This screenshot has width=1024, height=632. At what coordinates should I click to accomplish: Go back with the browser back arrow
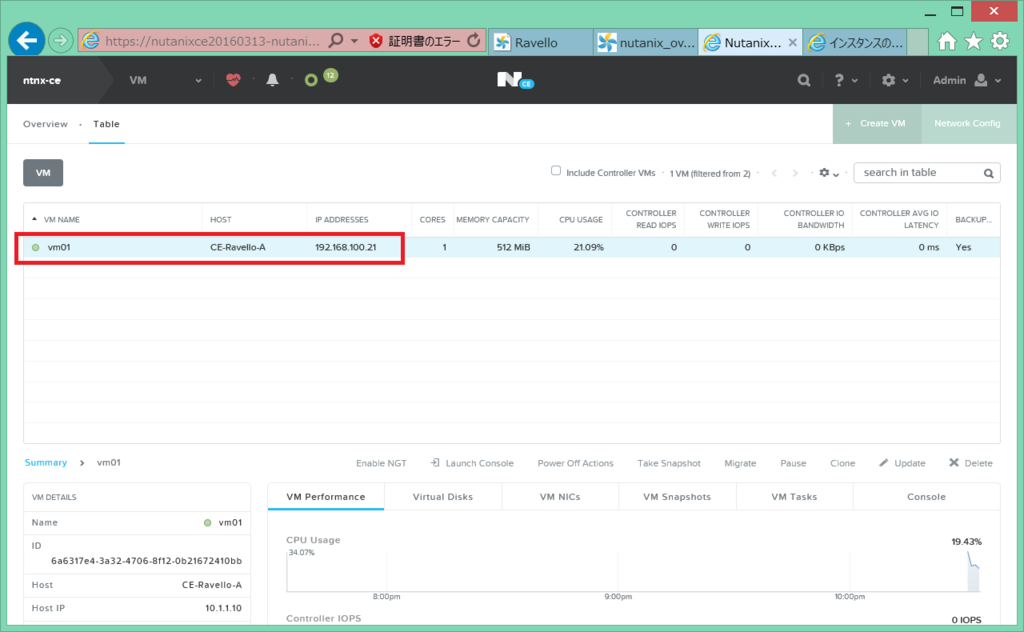[x=27, y=40]
